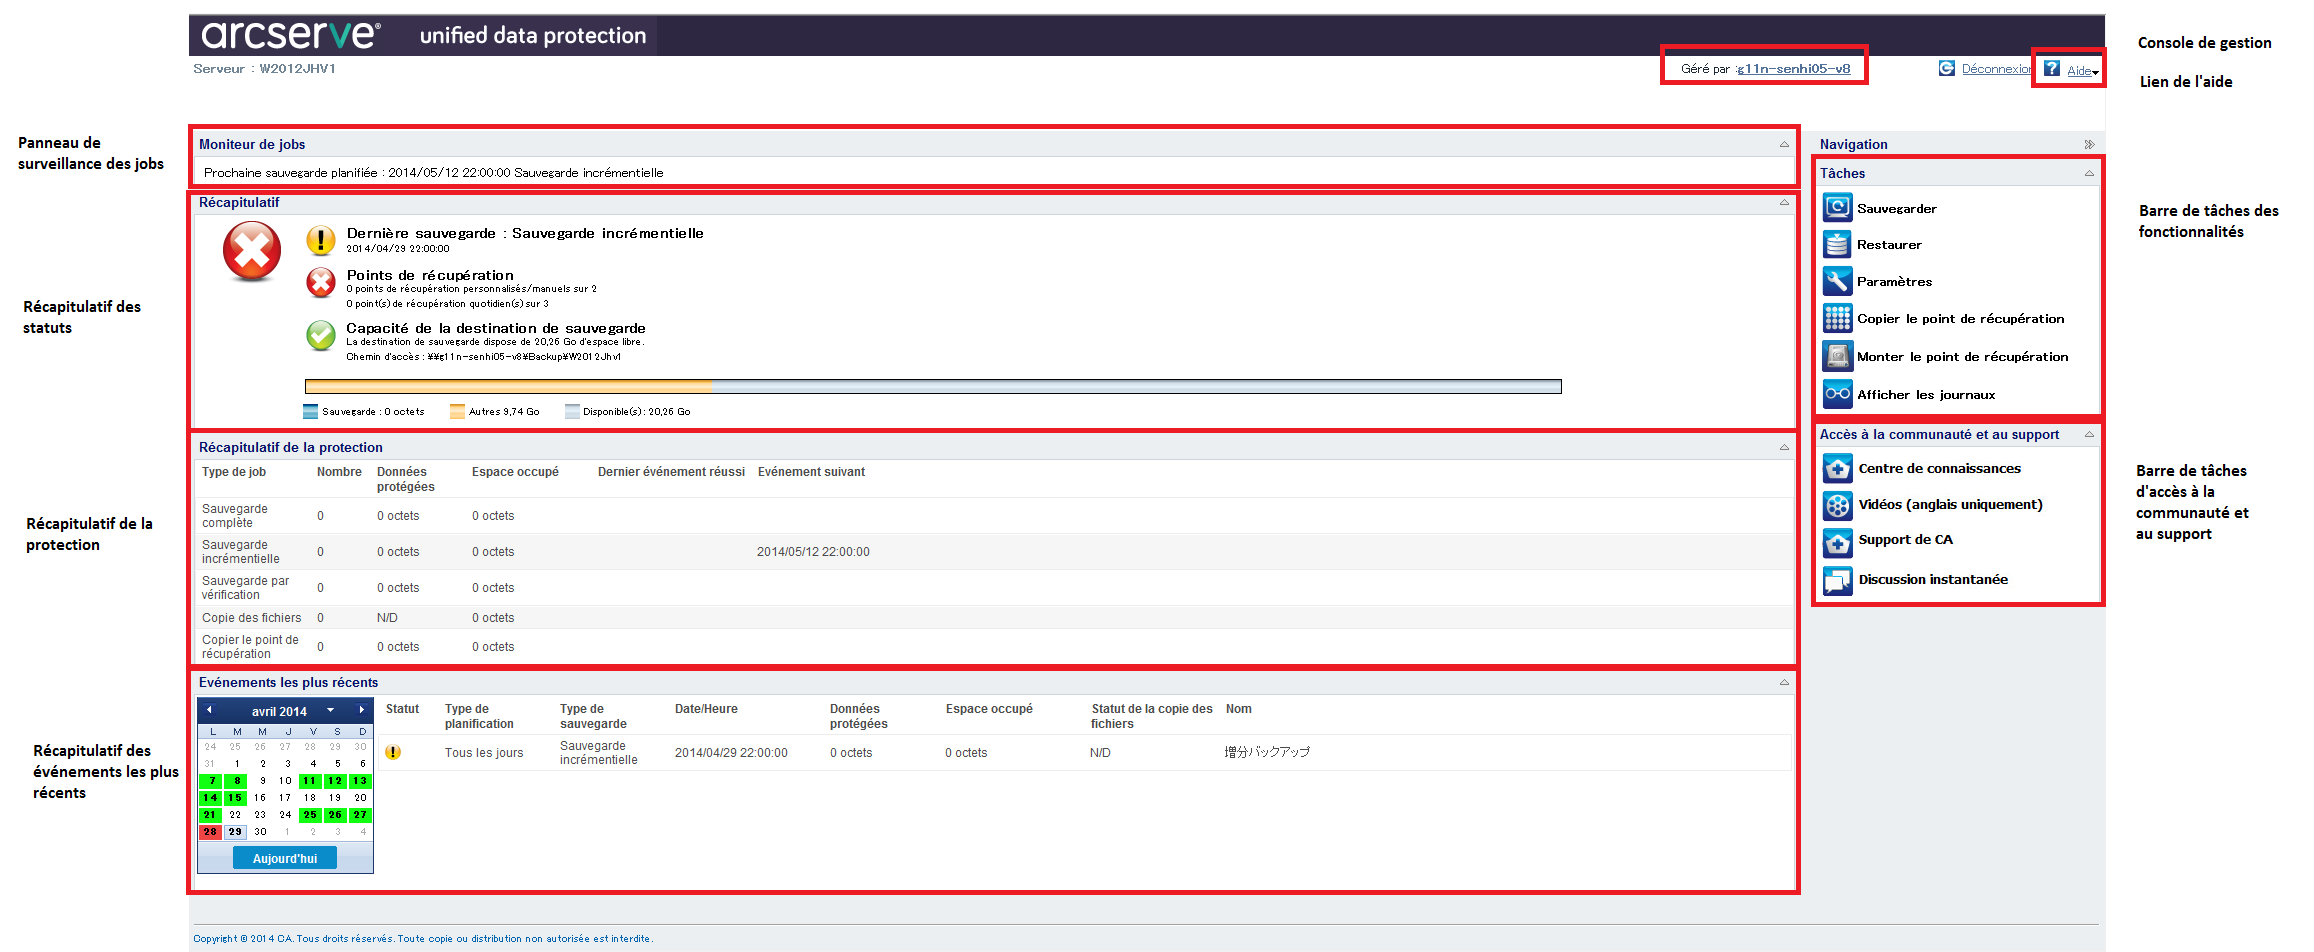Click the Sauvegarder backup icon
Viewport: 2314px width, 952px height.
1837,207
